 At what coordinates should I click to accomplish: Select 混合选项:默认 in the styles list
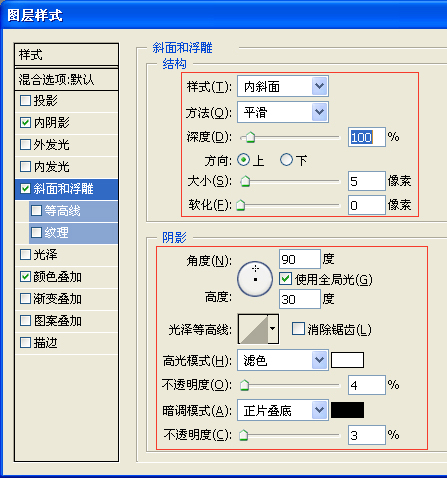tap(66, 80)
